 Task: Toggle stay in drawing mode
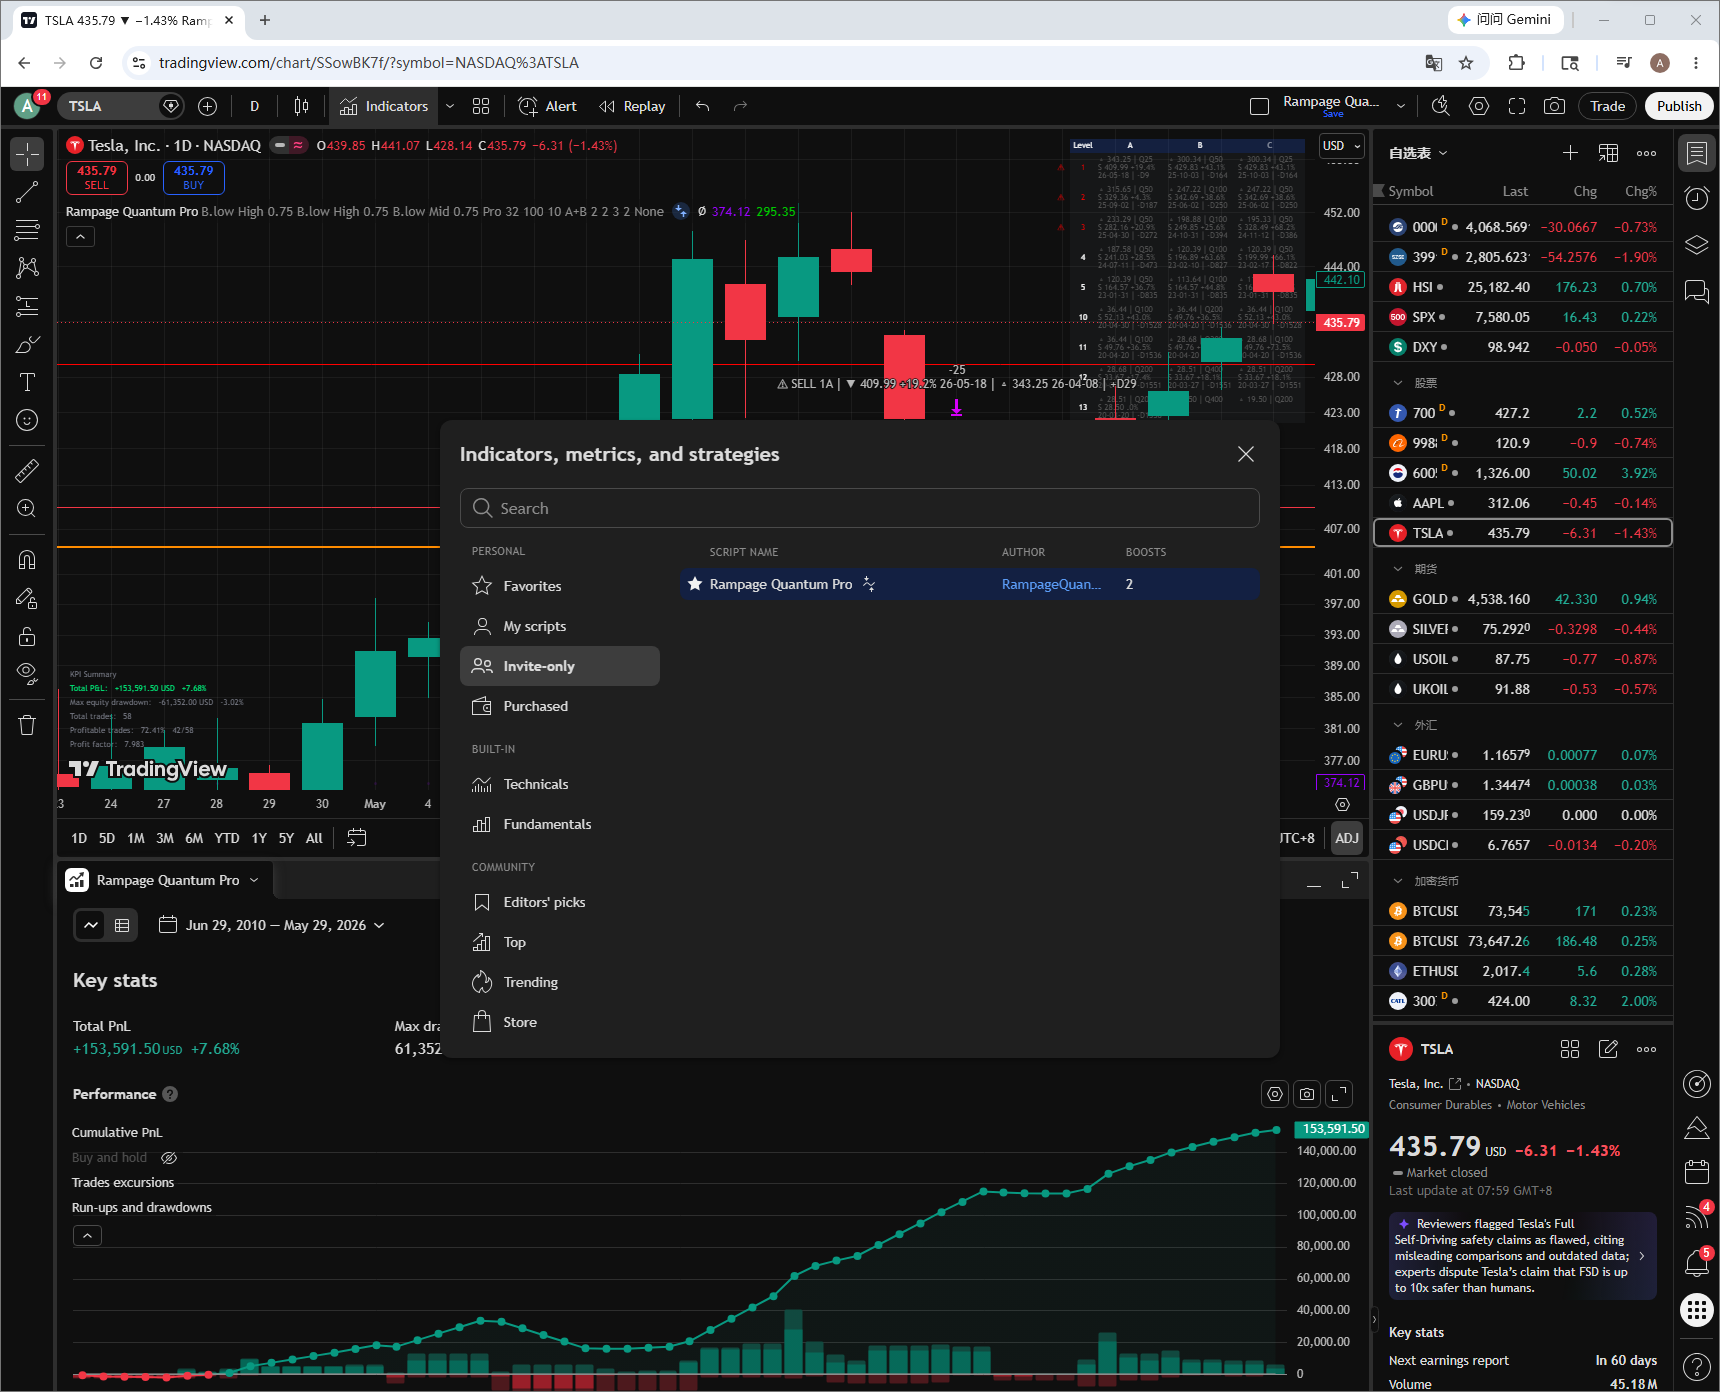27,598
